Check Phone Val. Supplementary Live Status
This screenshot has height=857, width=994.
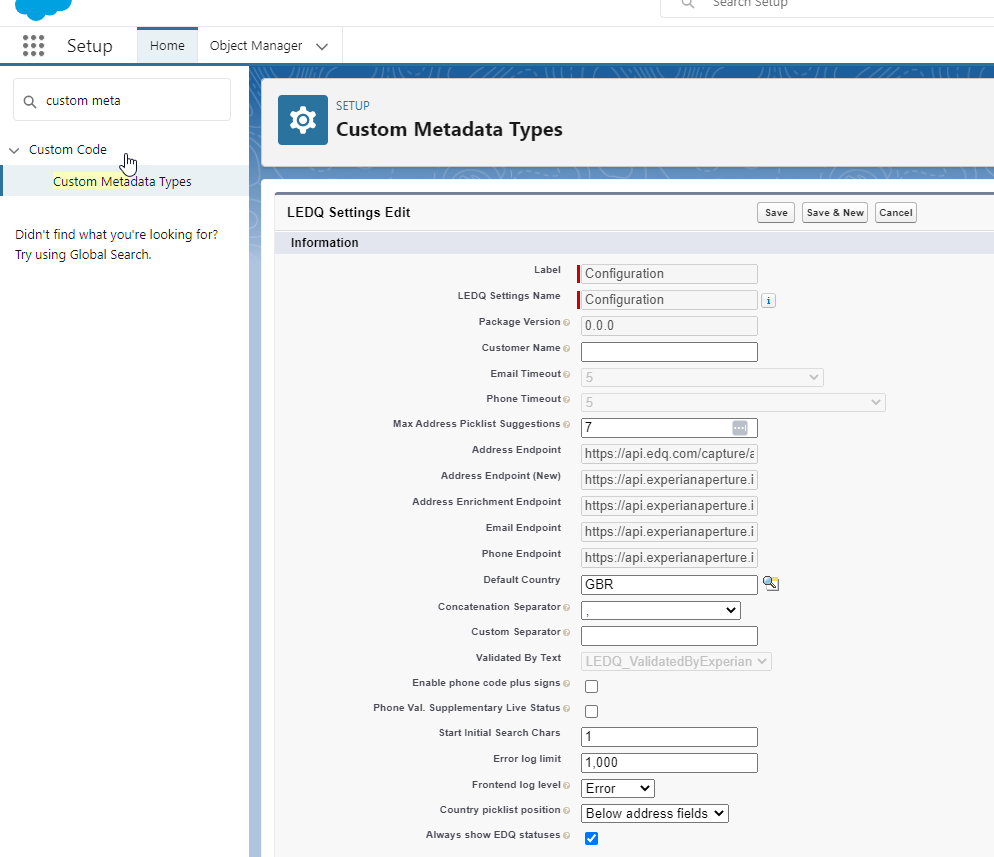point(591,711)
